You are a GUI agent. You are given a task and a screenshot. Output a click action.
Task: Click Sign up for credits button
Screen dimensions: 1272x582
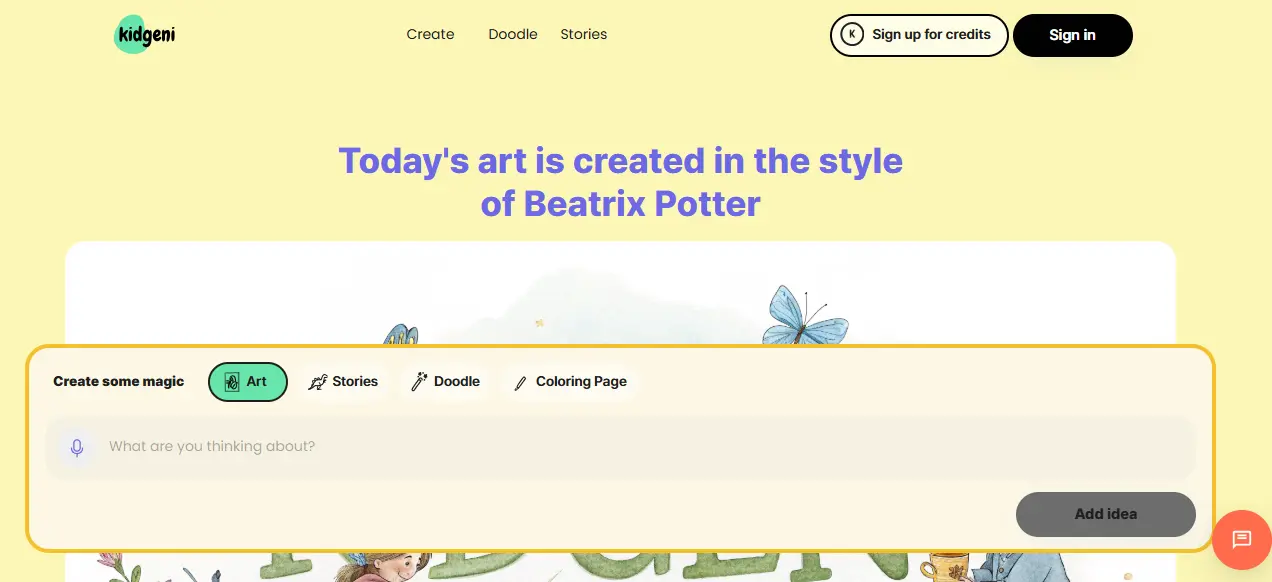(x=919, y=35)
